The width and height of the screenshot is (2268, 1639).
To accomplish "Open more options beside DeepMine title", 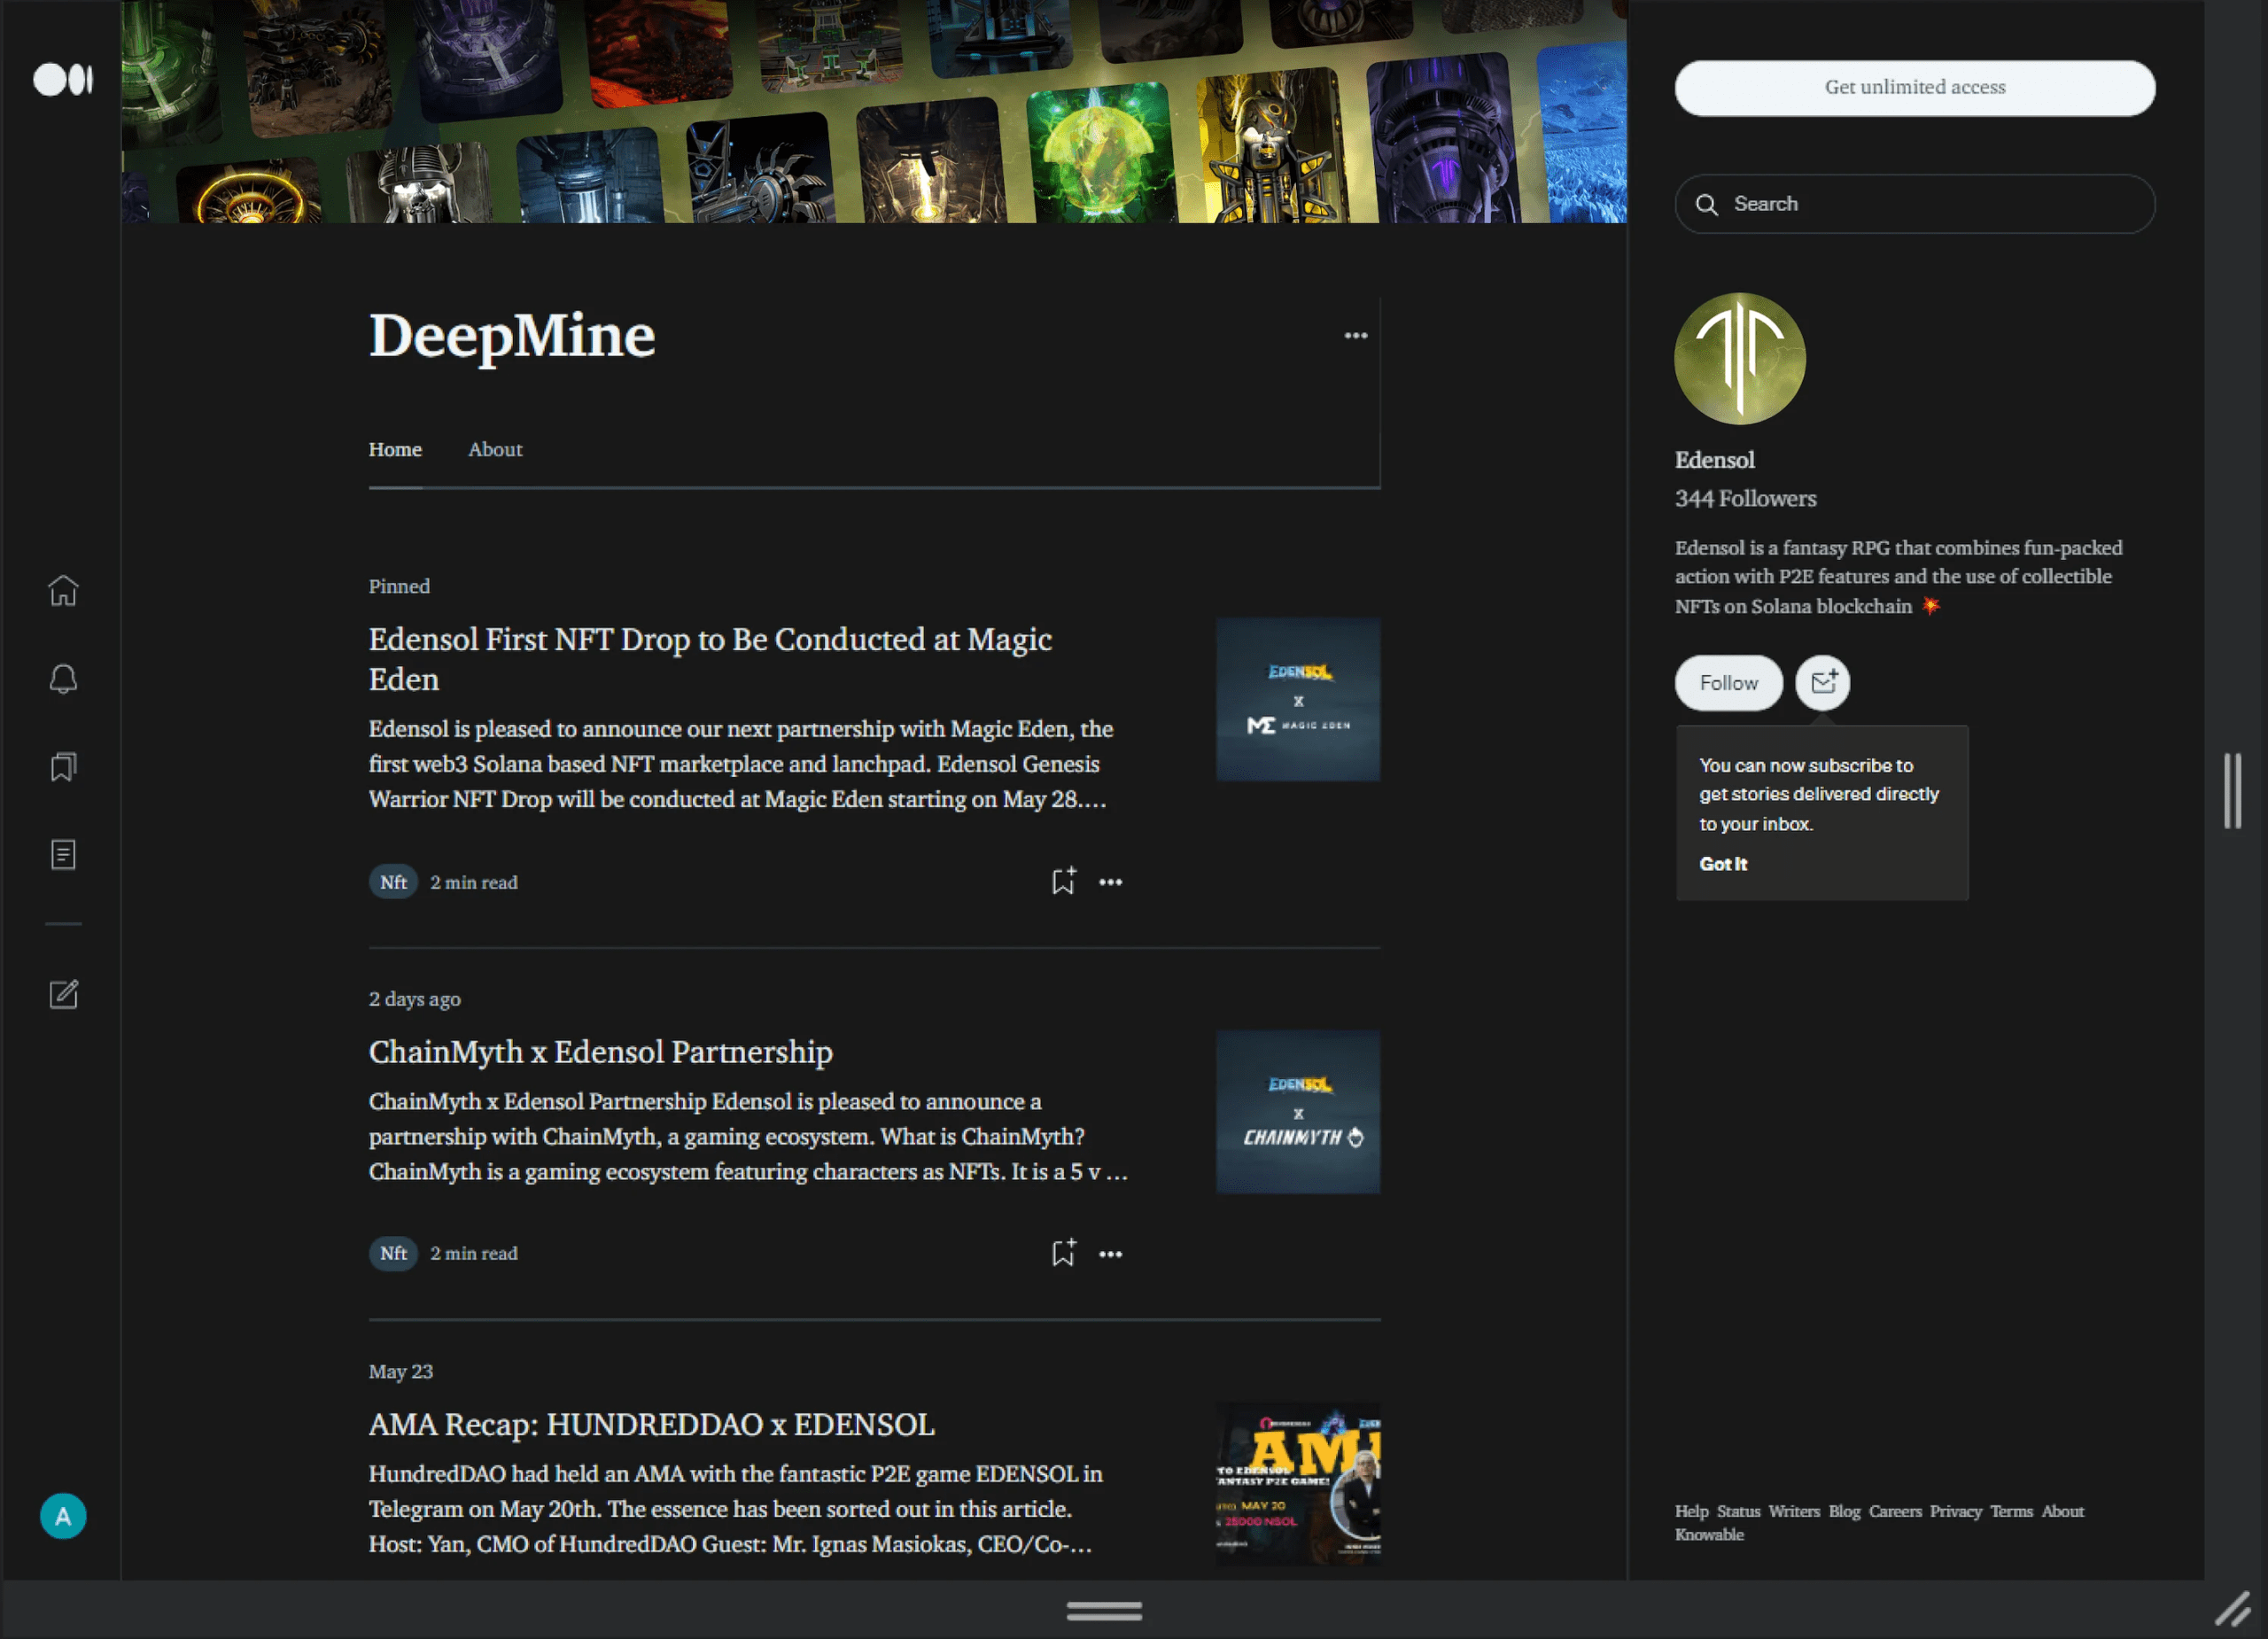I will click(1355, 336).
